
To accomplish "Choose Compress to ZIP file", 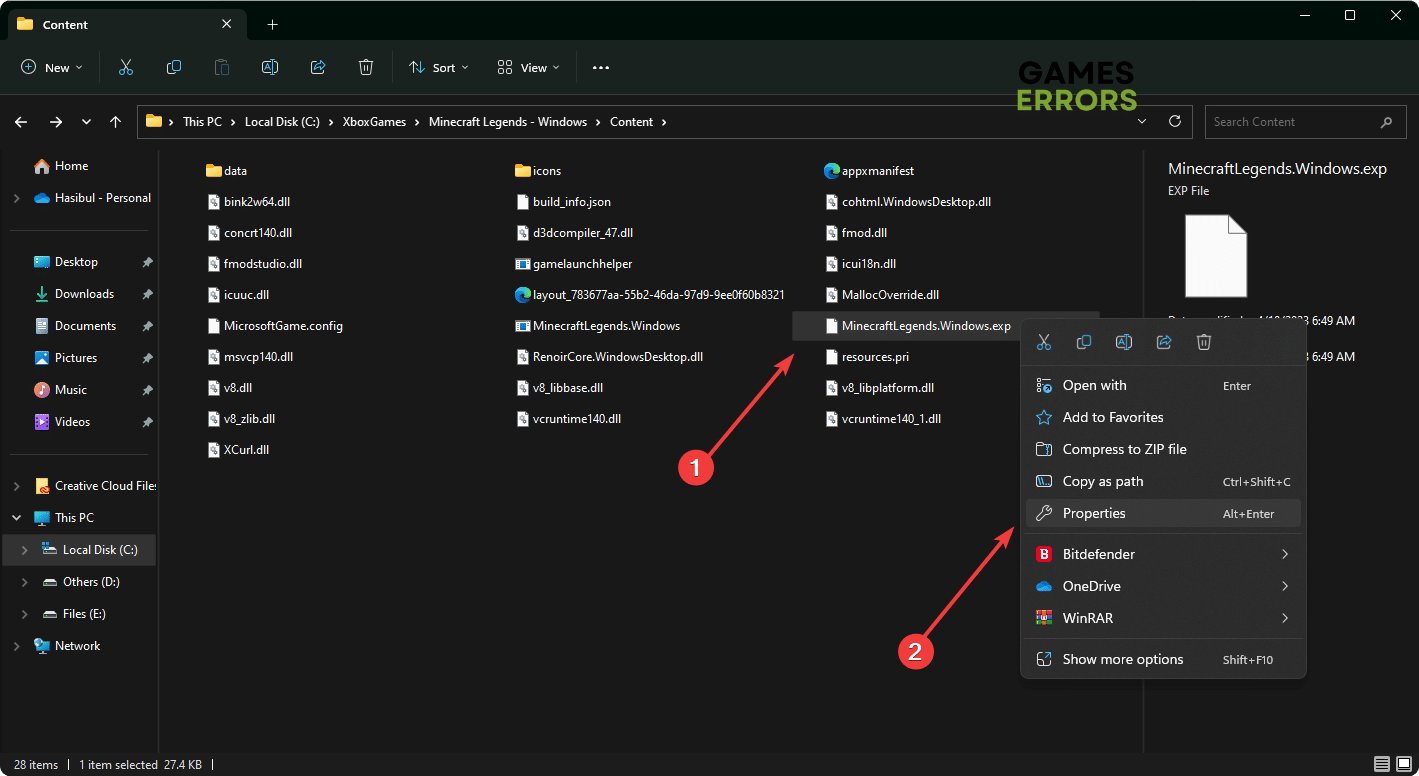I will (x=1124, y=449).
